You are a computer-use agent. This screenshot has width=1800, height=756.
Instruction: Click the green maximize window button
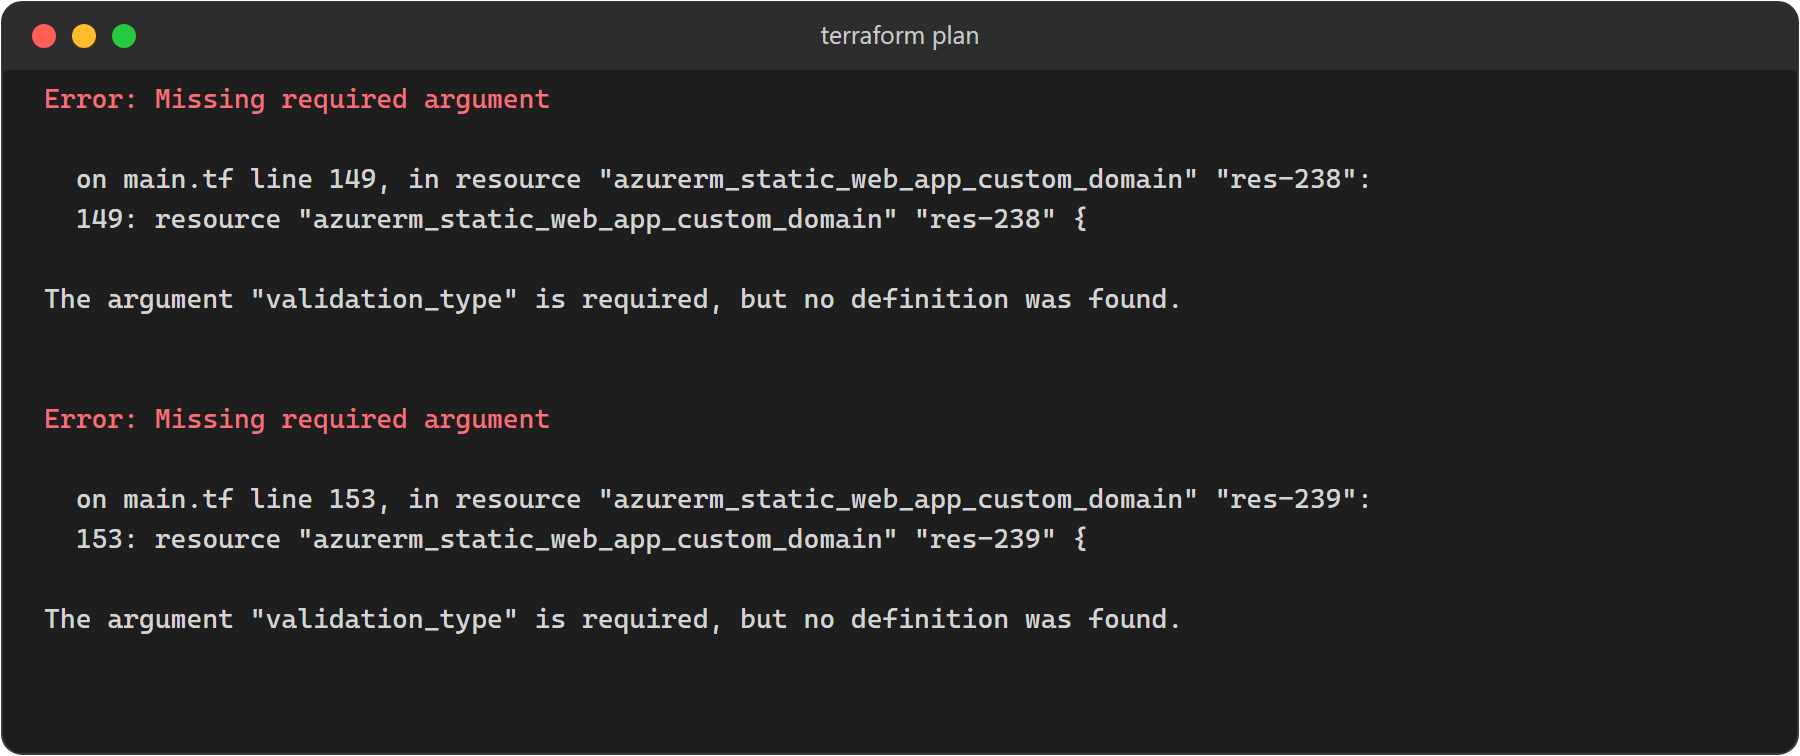[x=124, y=36]
